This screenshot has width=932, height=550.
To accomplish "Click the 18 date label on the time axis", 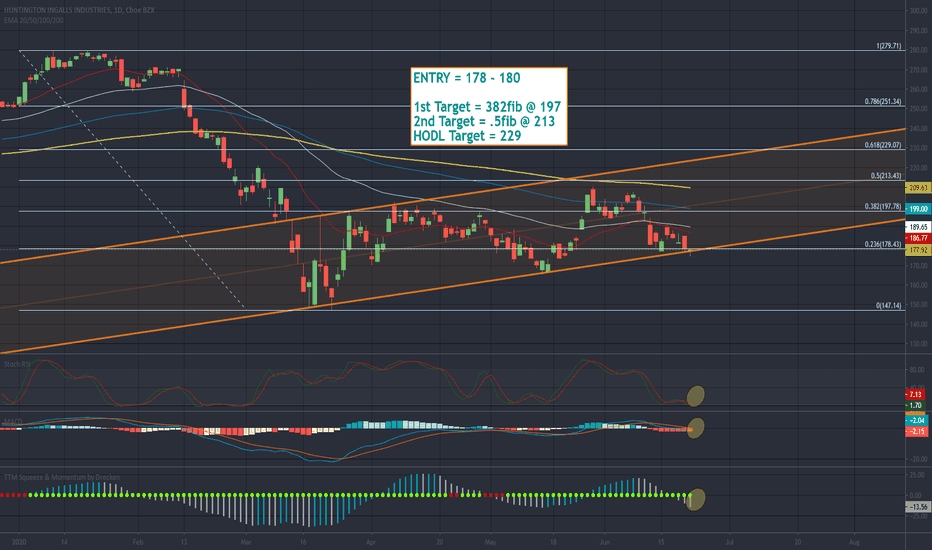I will coord(553,542).
